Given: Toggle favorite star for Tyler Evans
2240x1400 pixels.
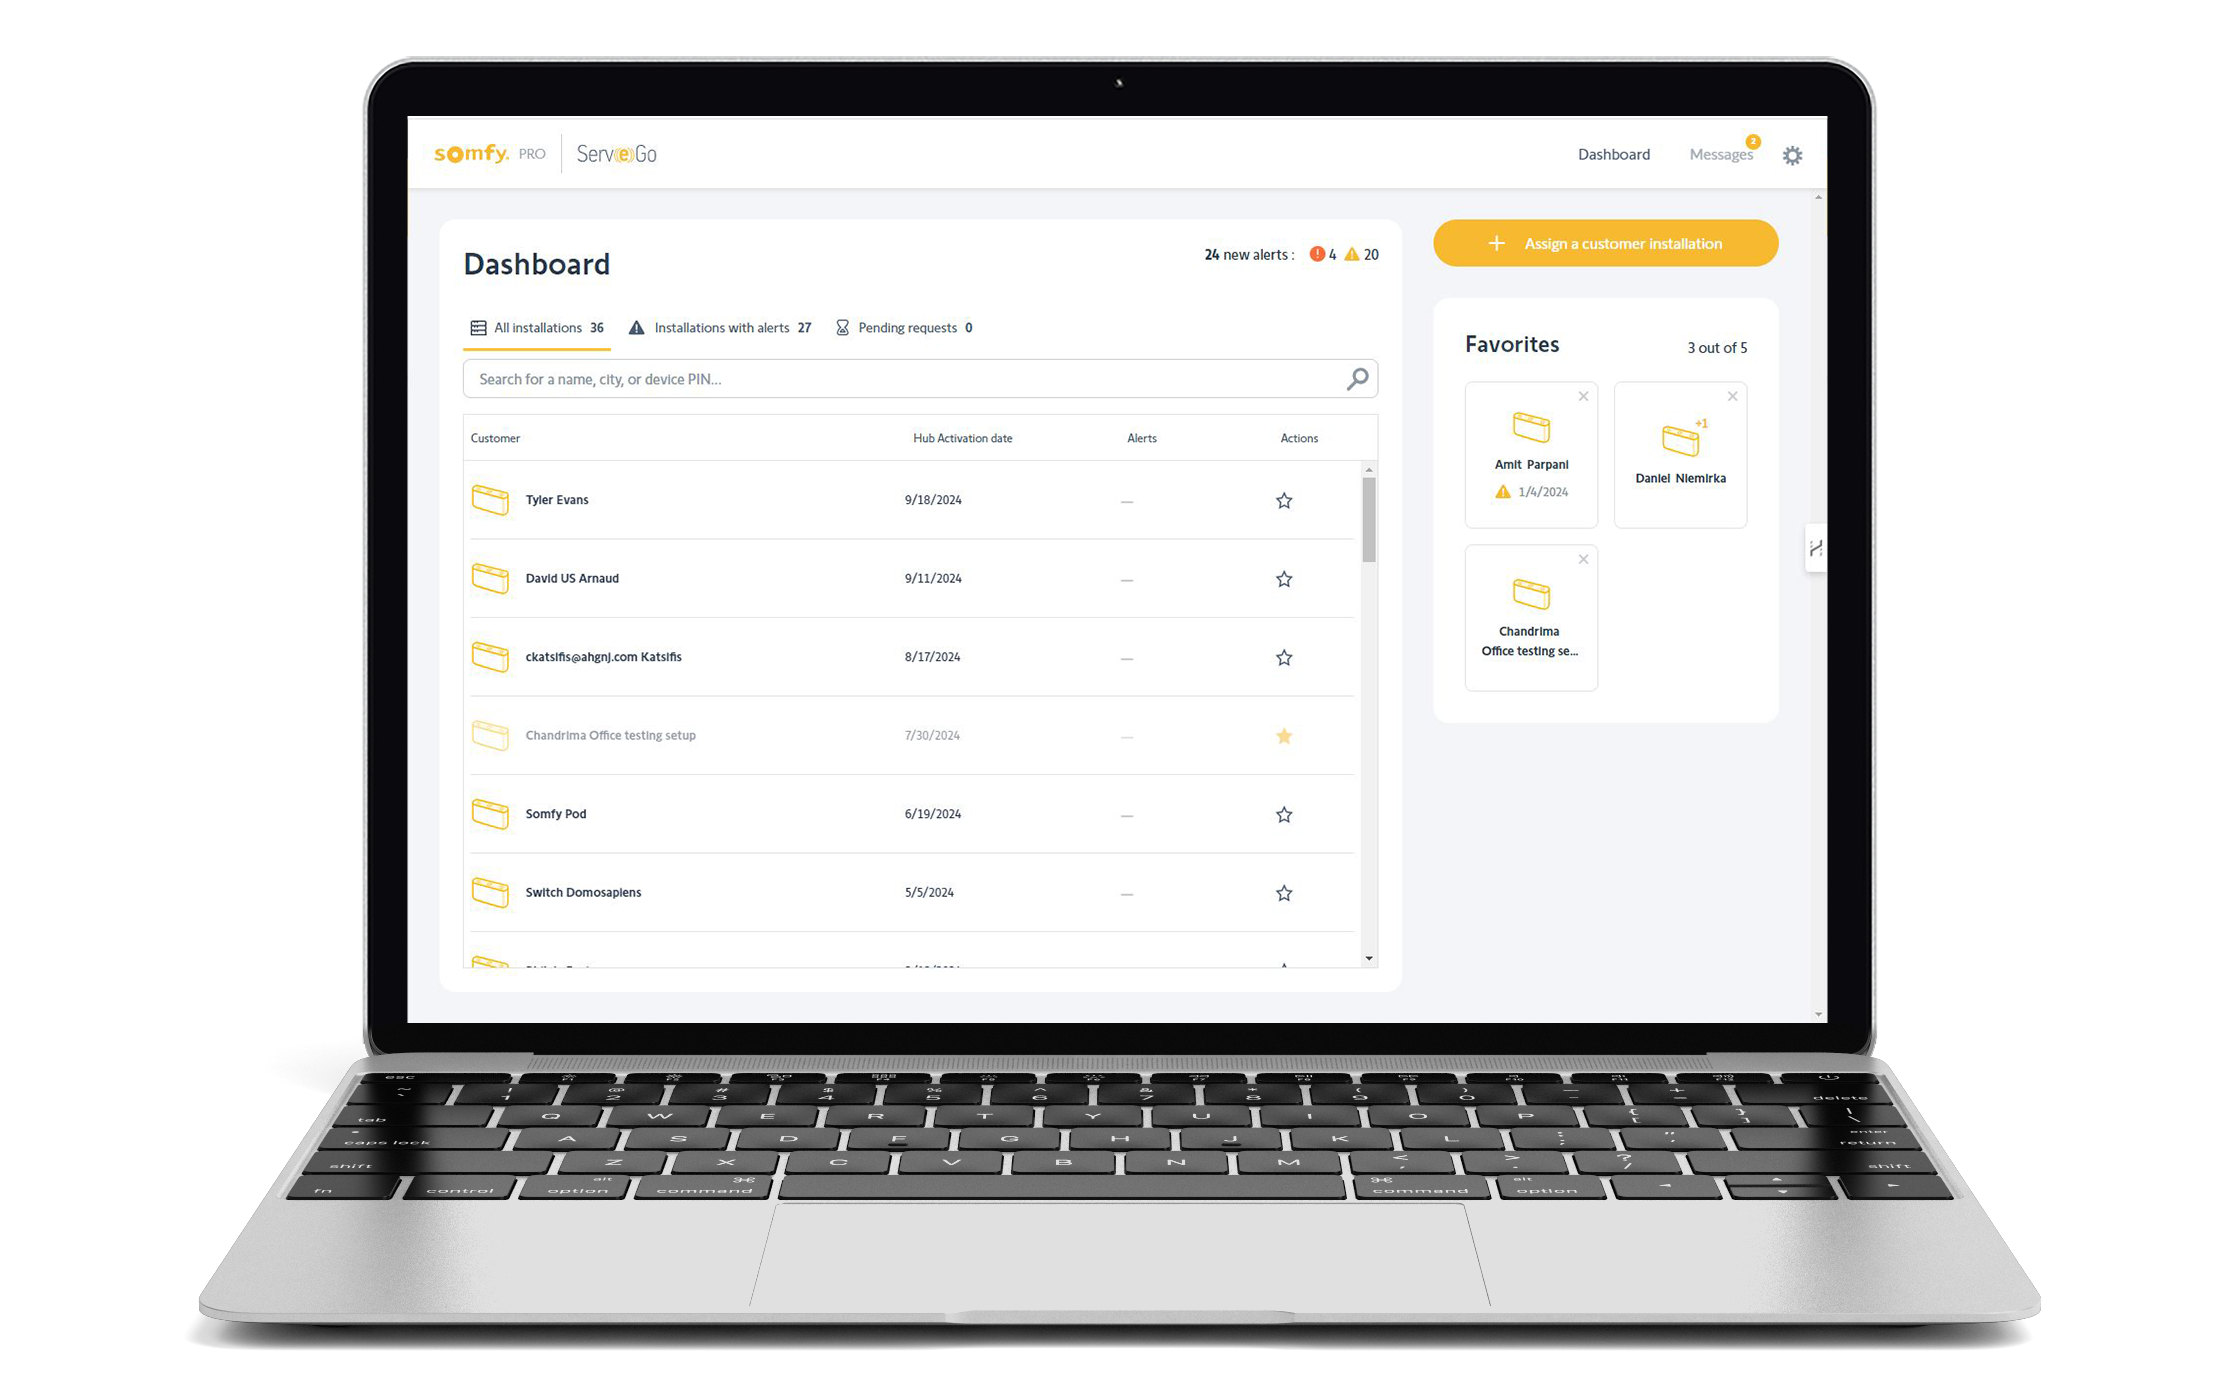Looking at the screenshot, I should click(x=1285, y=498).
